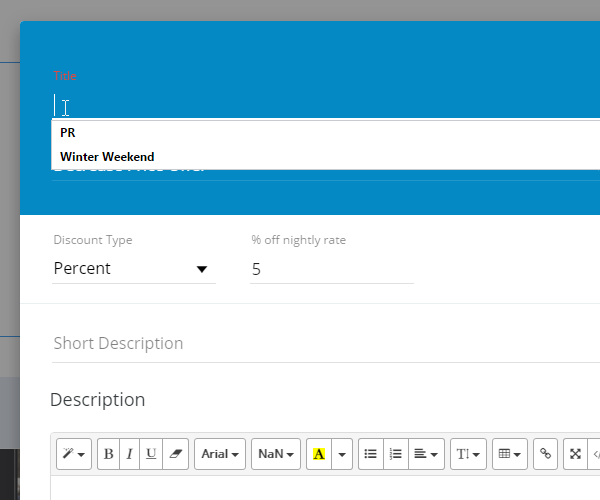Insert an unordered bullet list
The height and width of the screenshot is (500, 600).
[370, 454]
